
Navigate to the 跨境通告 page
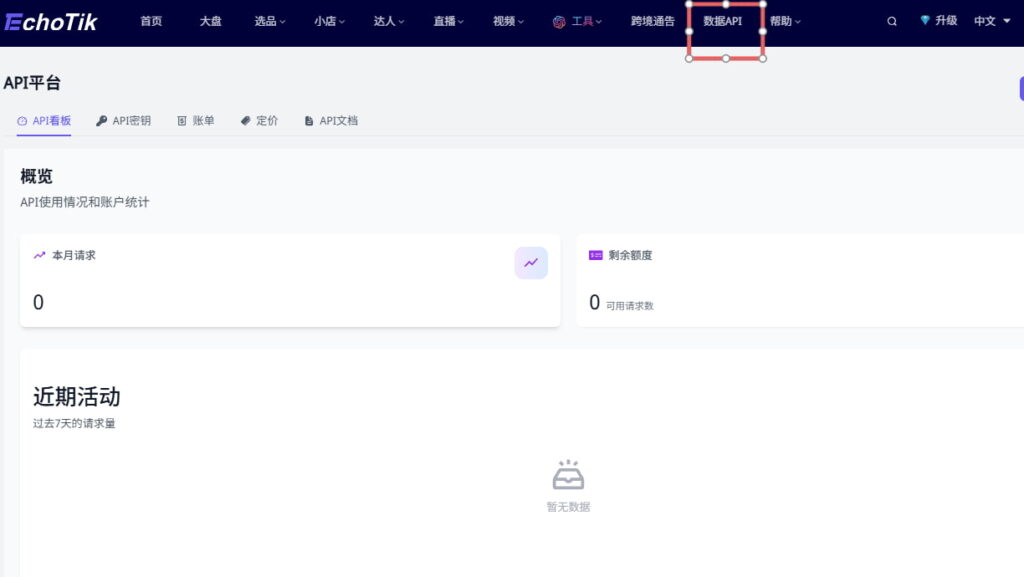click(652, 20)
